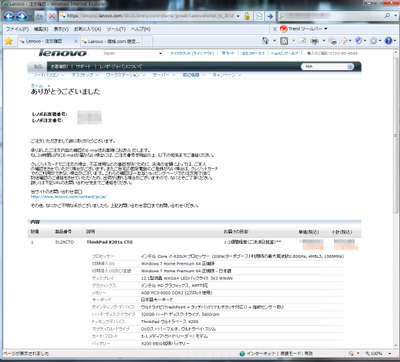
Task: Click the Safety shield icon
Action: [359, 41]
